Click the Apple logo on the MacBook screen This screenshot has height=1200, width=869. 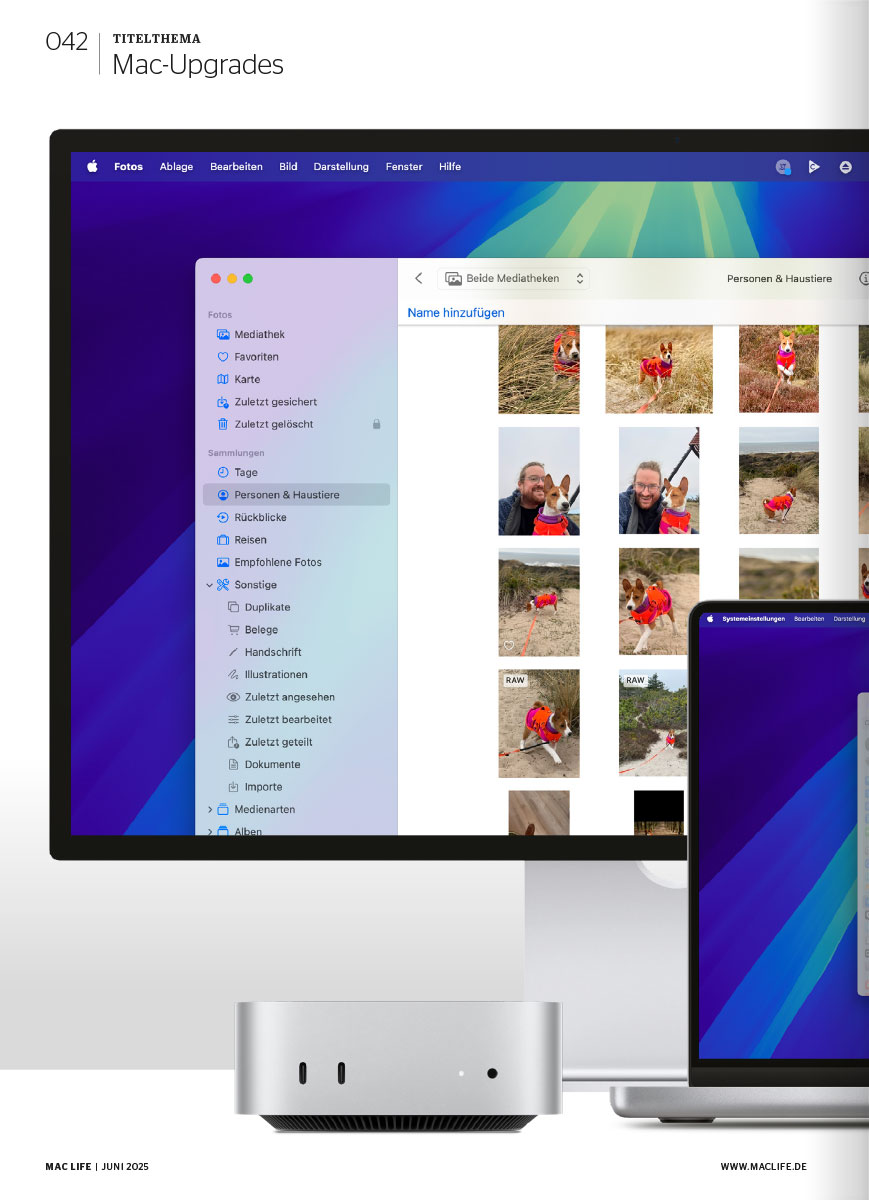[x=711, y=619]
